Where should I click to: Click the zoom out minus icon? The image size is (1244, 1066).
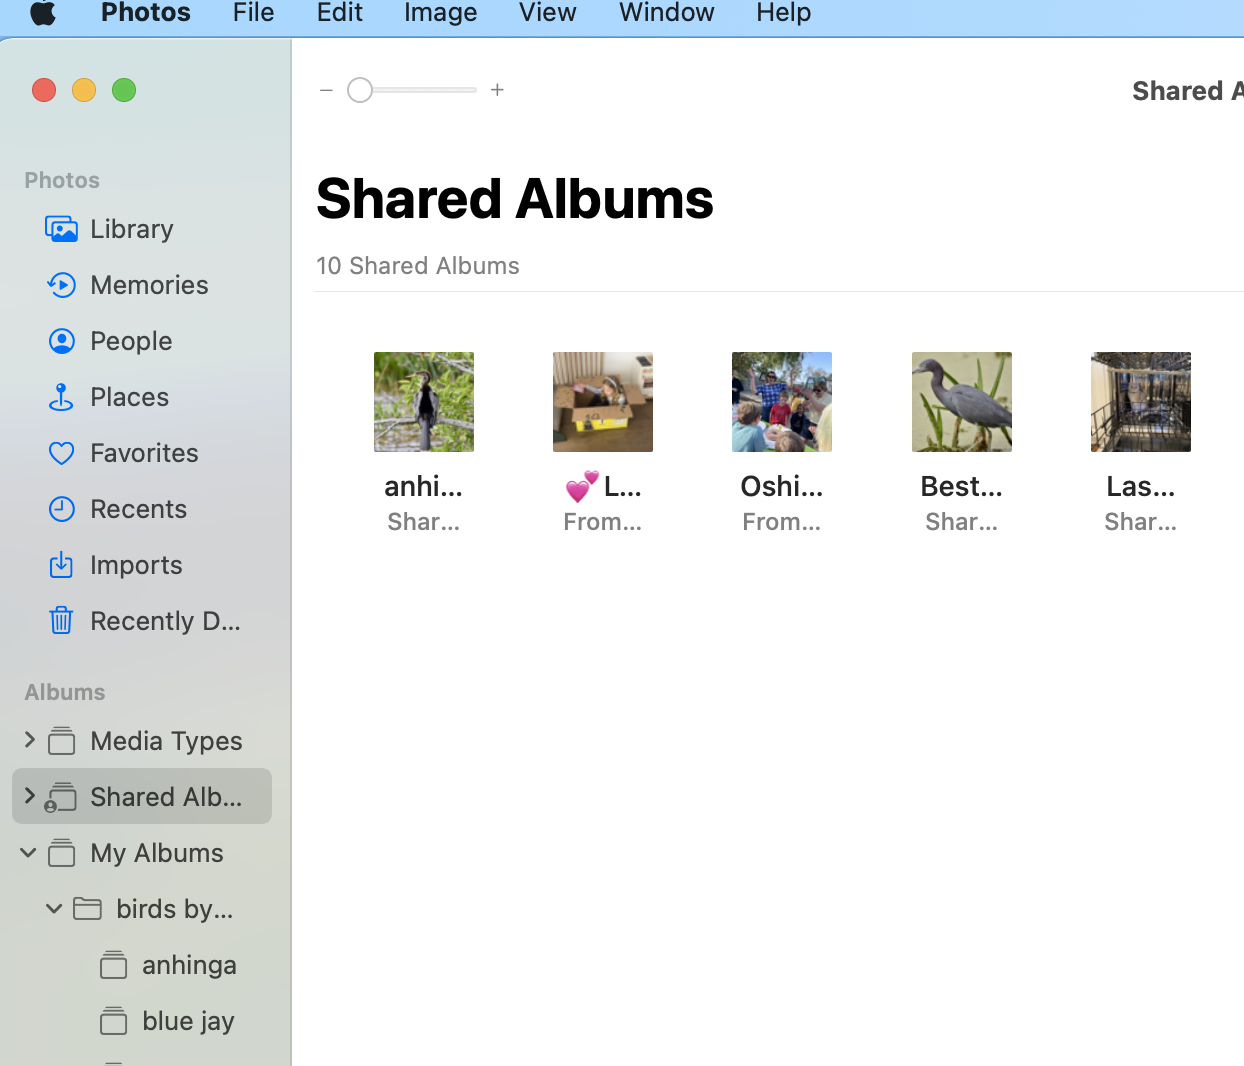coord(326,90)
